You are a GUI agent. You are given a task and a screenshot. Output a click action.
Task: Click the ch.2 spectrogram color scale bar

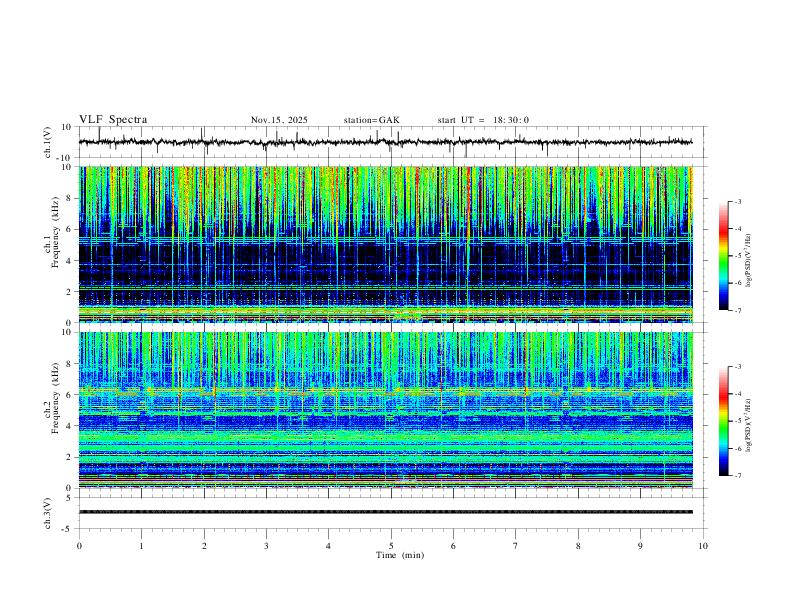point(723,421)
